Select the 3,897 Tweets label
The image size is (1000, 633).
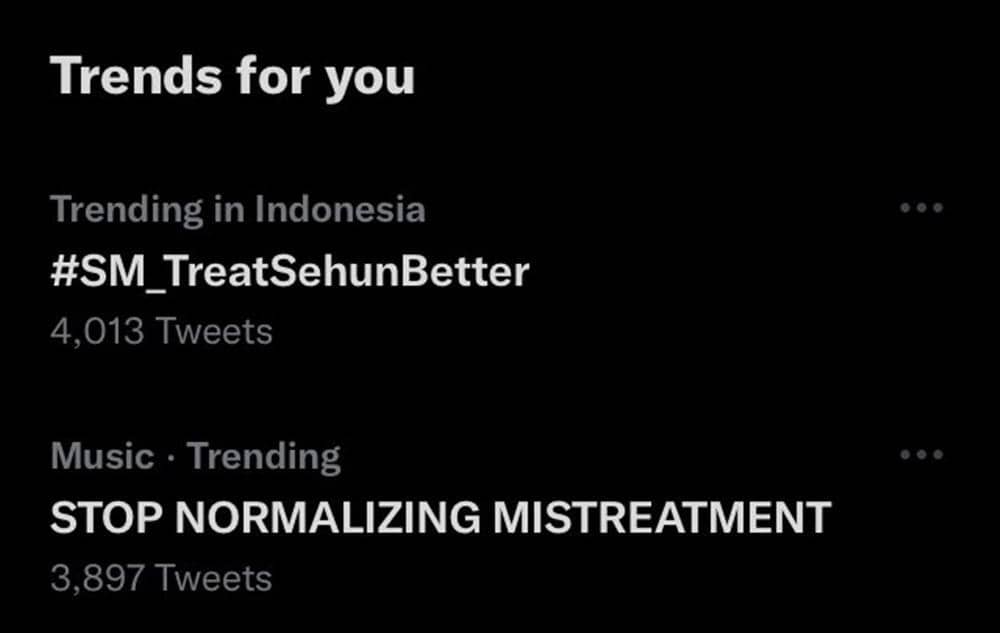click(x=160, y=578)
